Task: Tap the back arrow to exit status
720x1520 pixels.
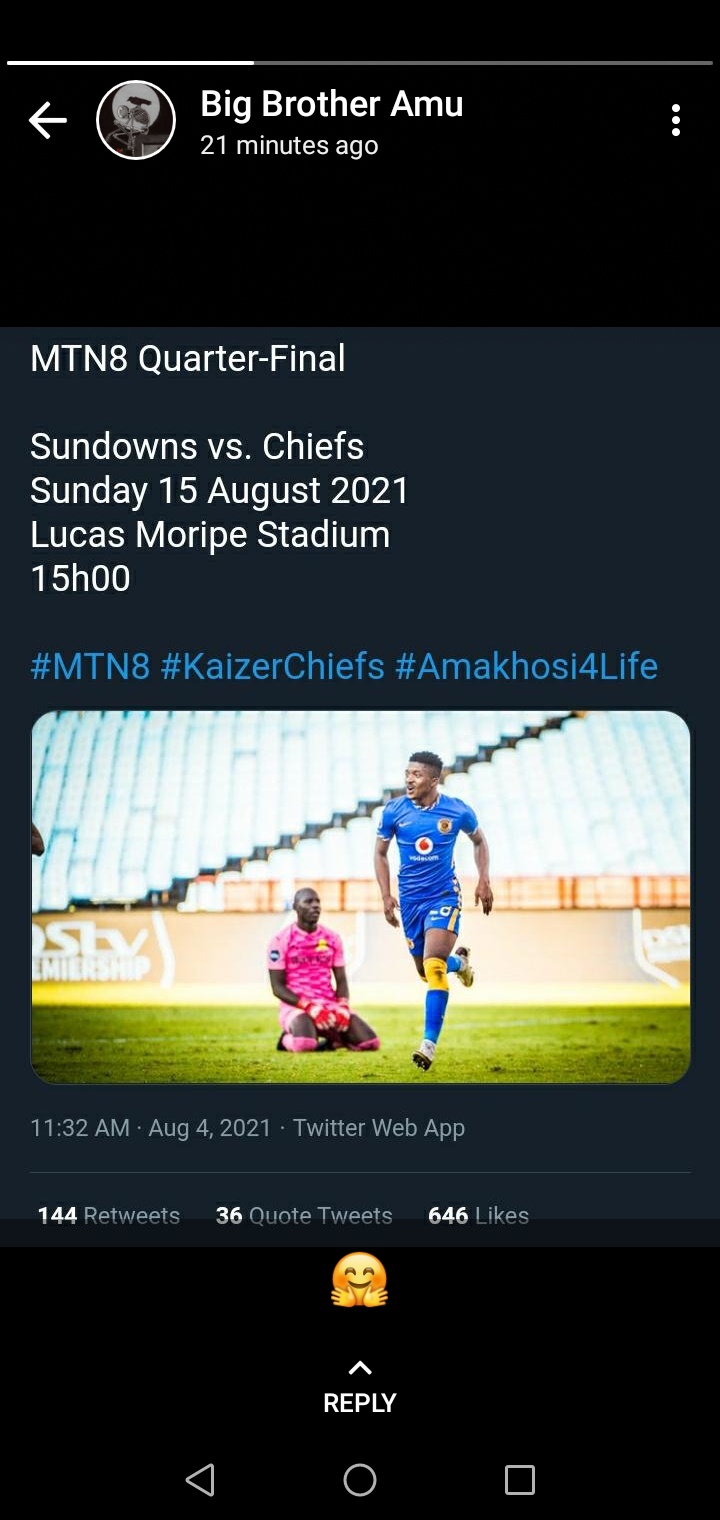Action: [47, 121]
